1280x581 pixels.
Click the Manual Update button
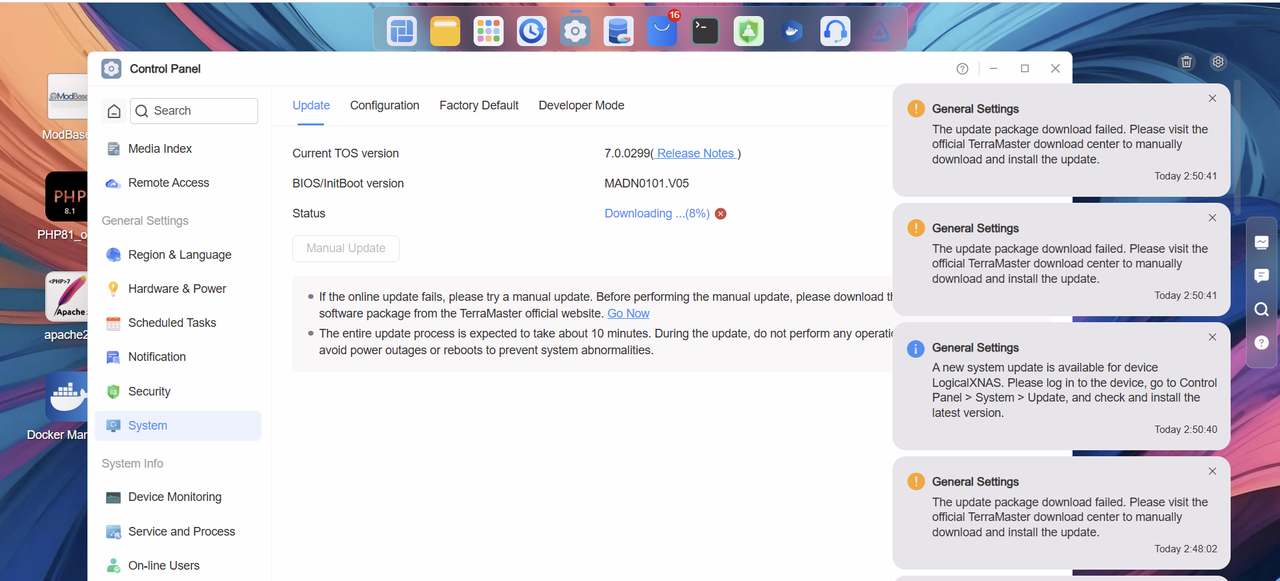coord(346,248)
